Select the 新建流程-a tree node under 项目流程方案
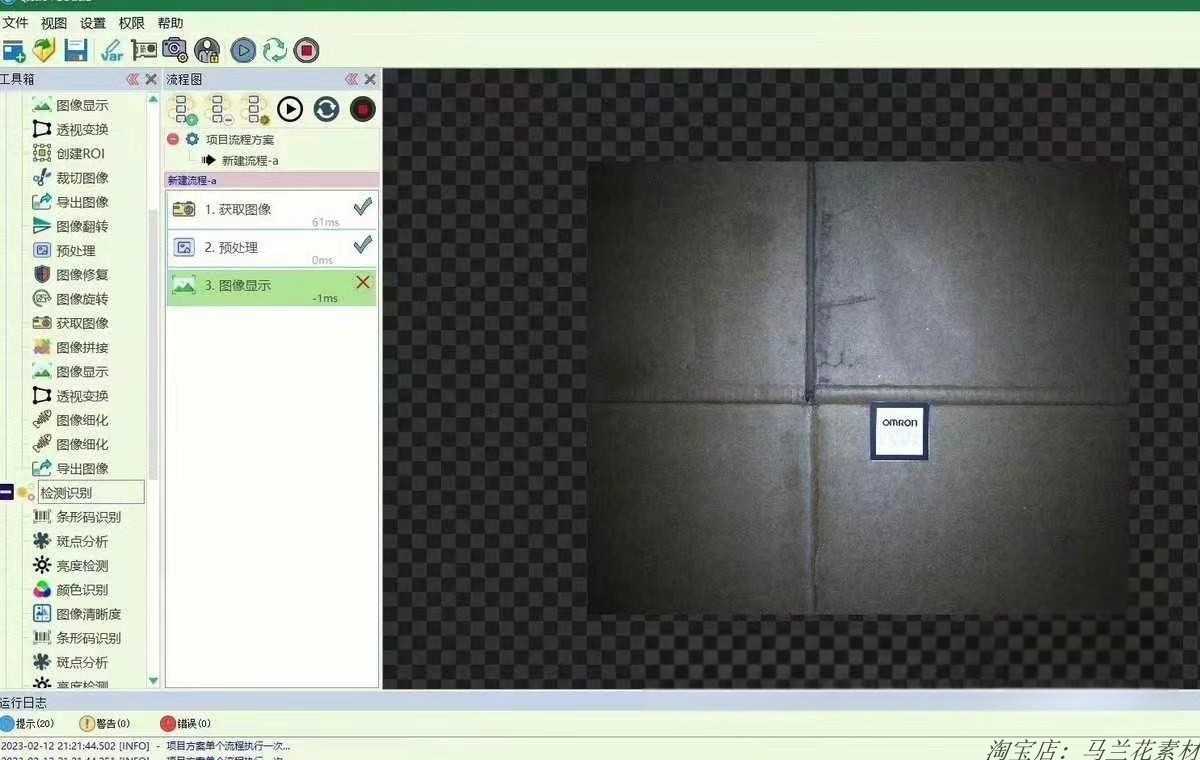The image size is (1200, 760). coord(250,160)
